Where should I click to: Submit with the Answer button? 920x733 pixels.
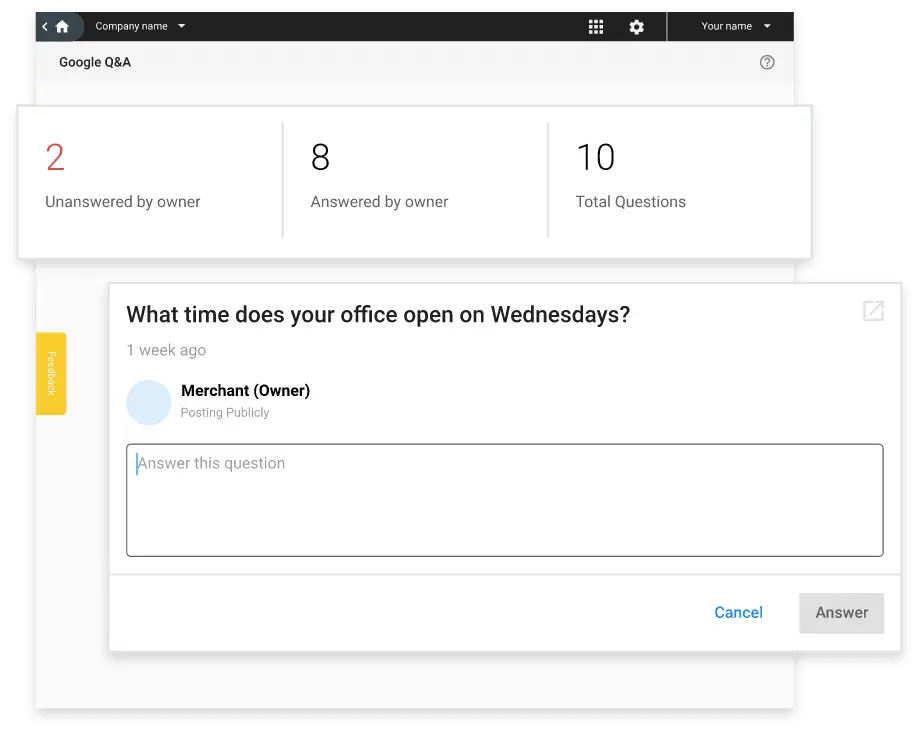point(841,613)
